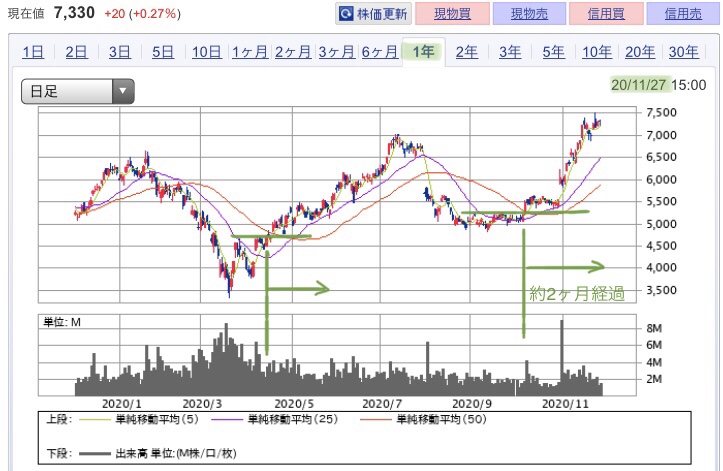Click the current price 7,330
Image resolution: width=723 pixels, height=471 pixels.
[x=74, y=12]
